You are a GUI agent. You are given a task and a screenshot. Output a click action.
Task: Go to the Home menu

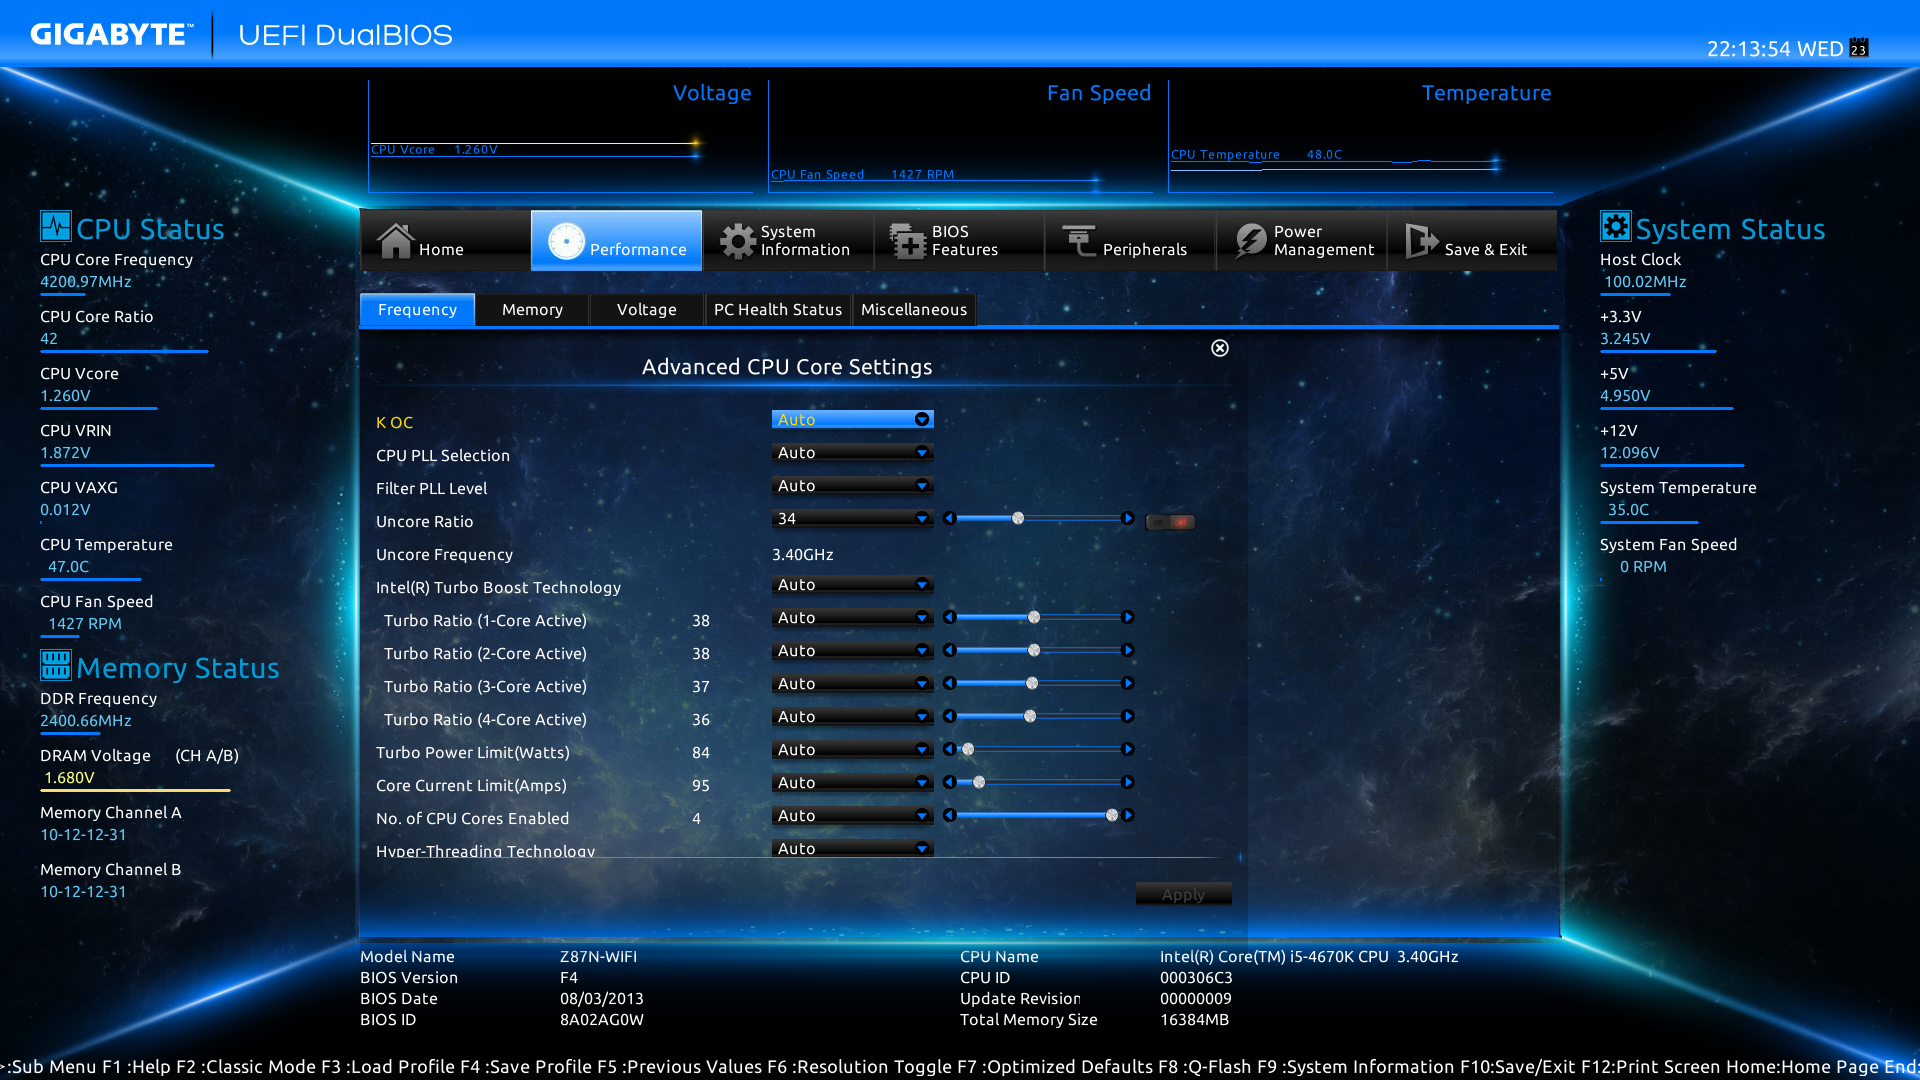click(x=445, y=241)
